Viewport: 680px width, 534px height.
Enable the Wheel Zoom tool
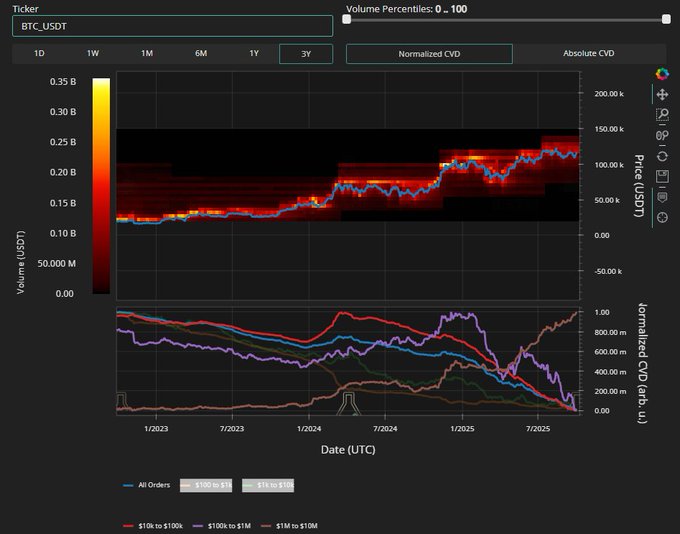click(x=661, y=135)
